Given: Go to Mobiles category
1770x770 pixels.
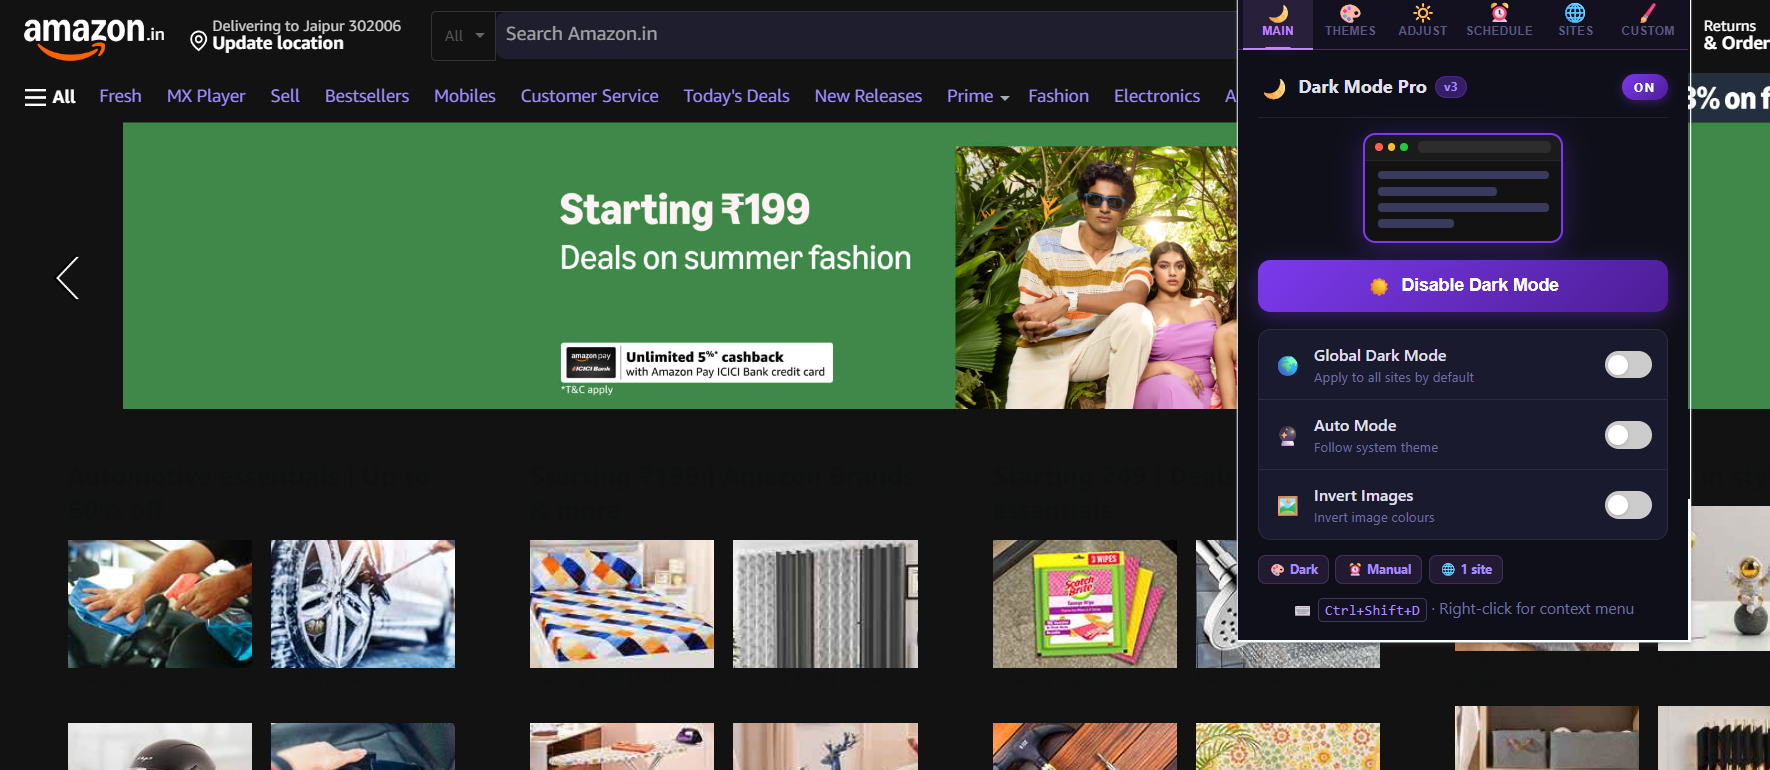Looking at the screenshot, I should pyautogui.click(x=465, y=96).
